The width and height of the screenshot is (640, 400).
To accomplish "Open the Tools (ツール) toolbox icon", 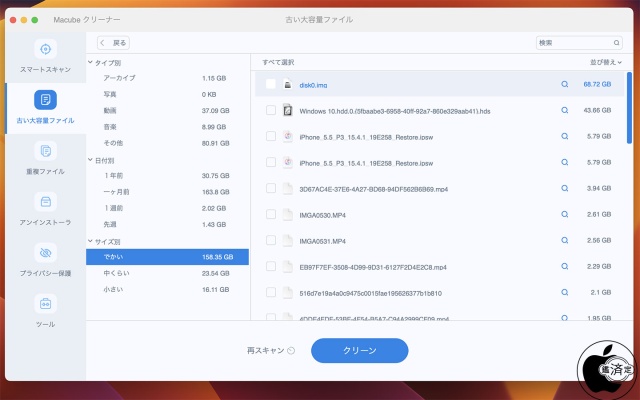I will pos(45,304).
